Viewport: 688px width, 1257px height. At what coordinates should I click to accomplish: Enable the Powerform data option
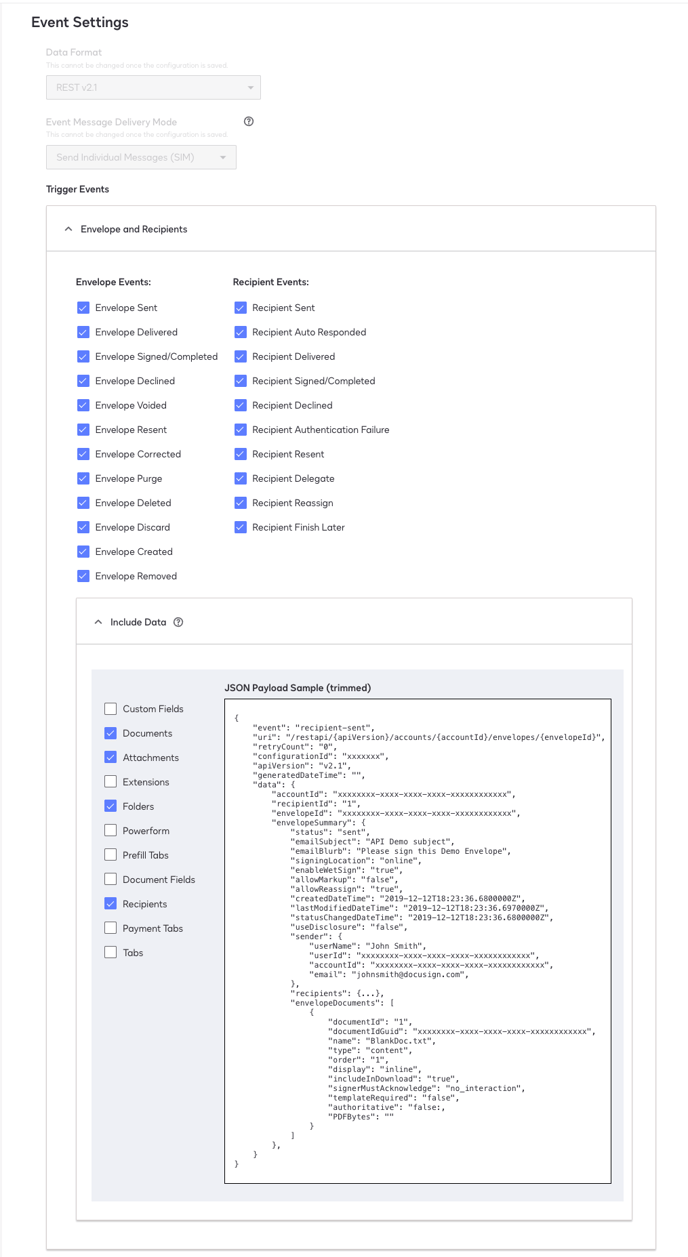coord(111,830)
